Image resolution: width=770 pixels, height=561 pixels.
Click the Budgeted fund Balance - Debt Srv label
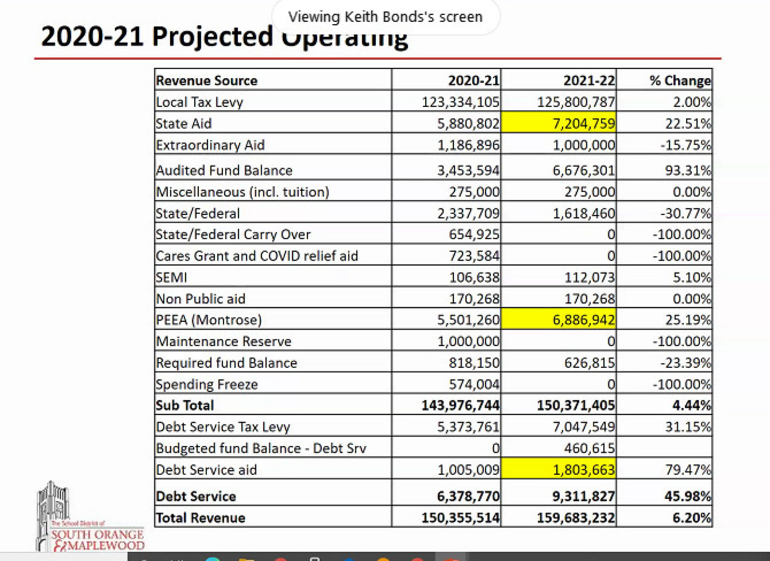[261, 449]
